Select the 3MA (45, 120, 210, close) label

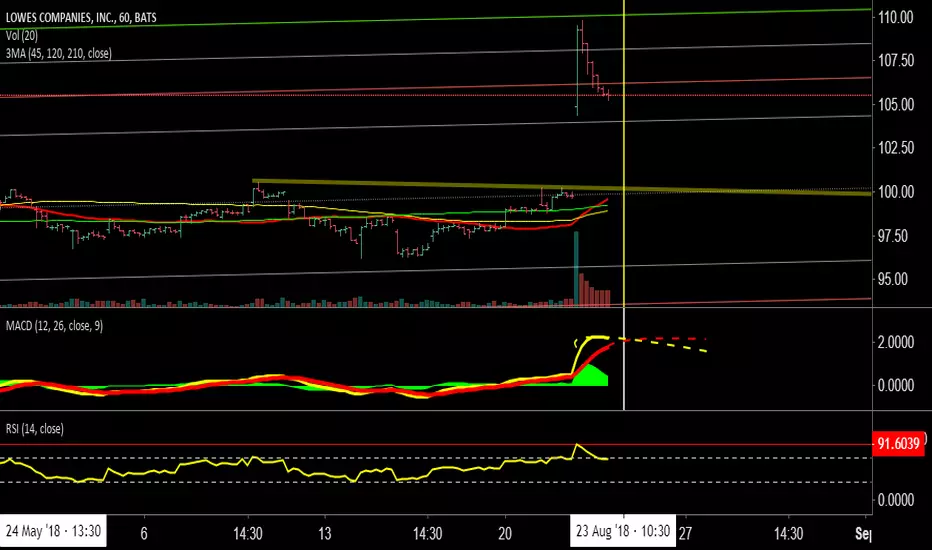point(59,54)
